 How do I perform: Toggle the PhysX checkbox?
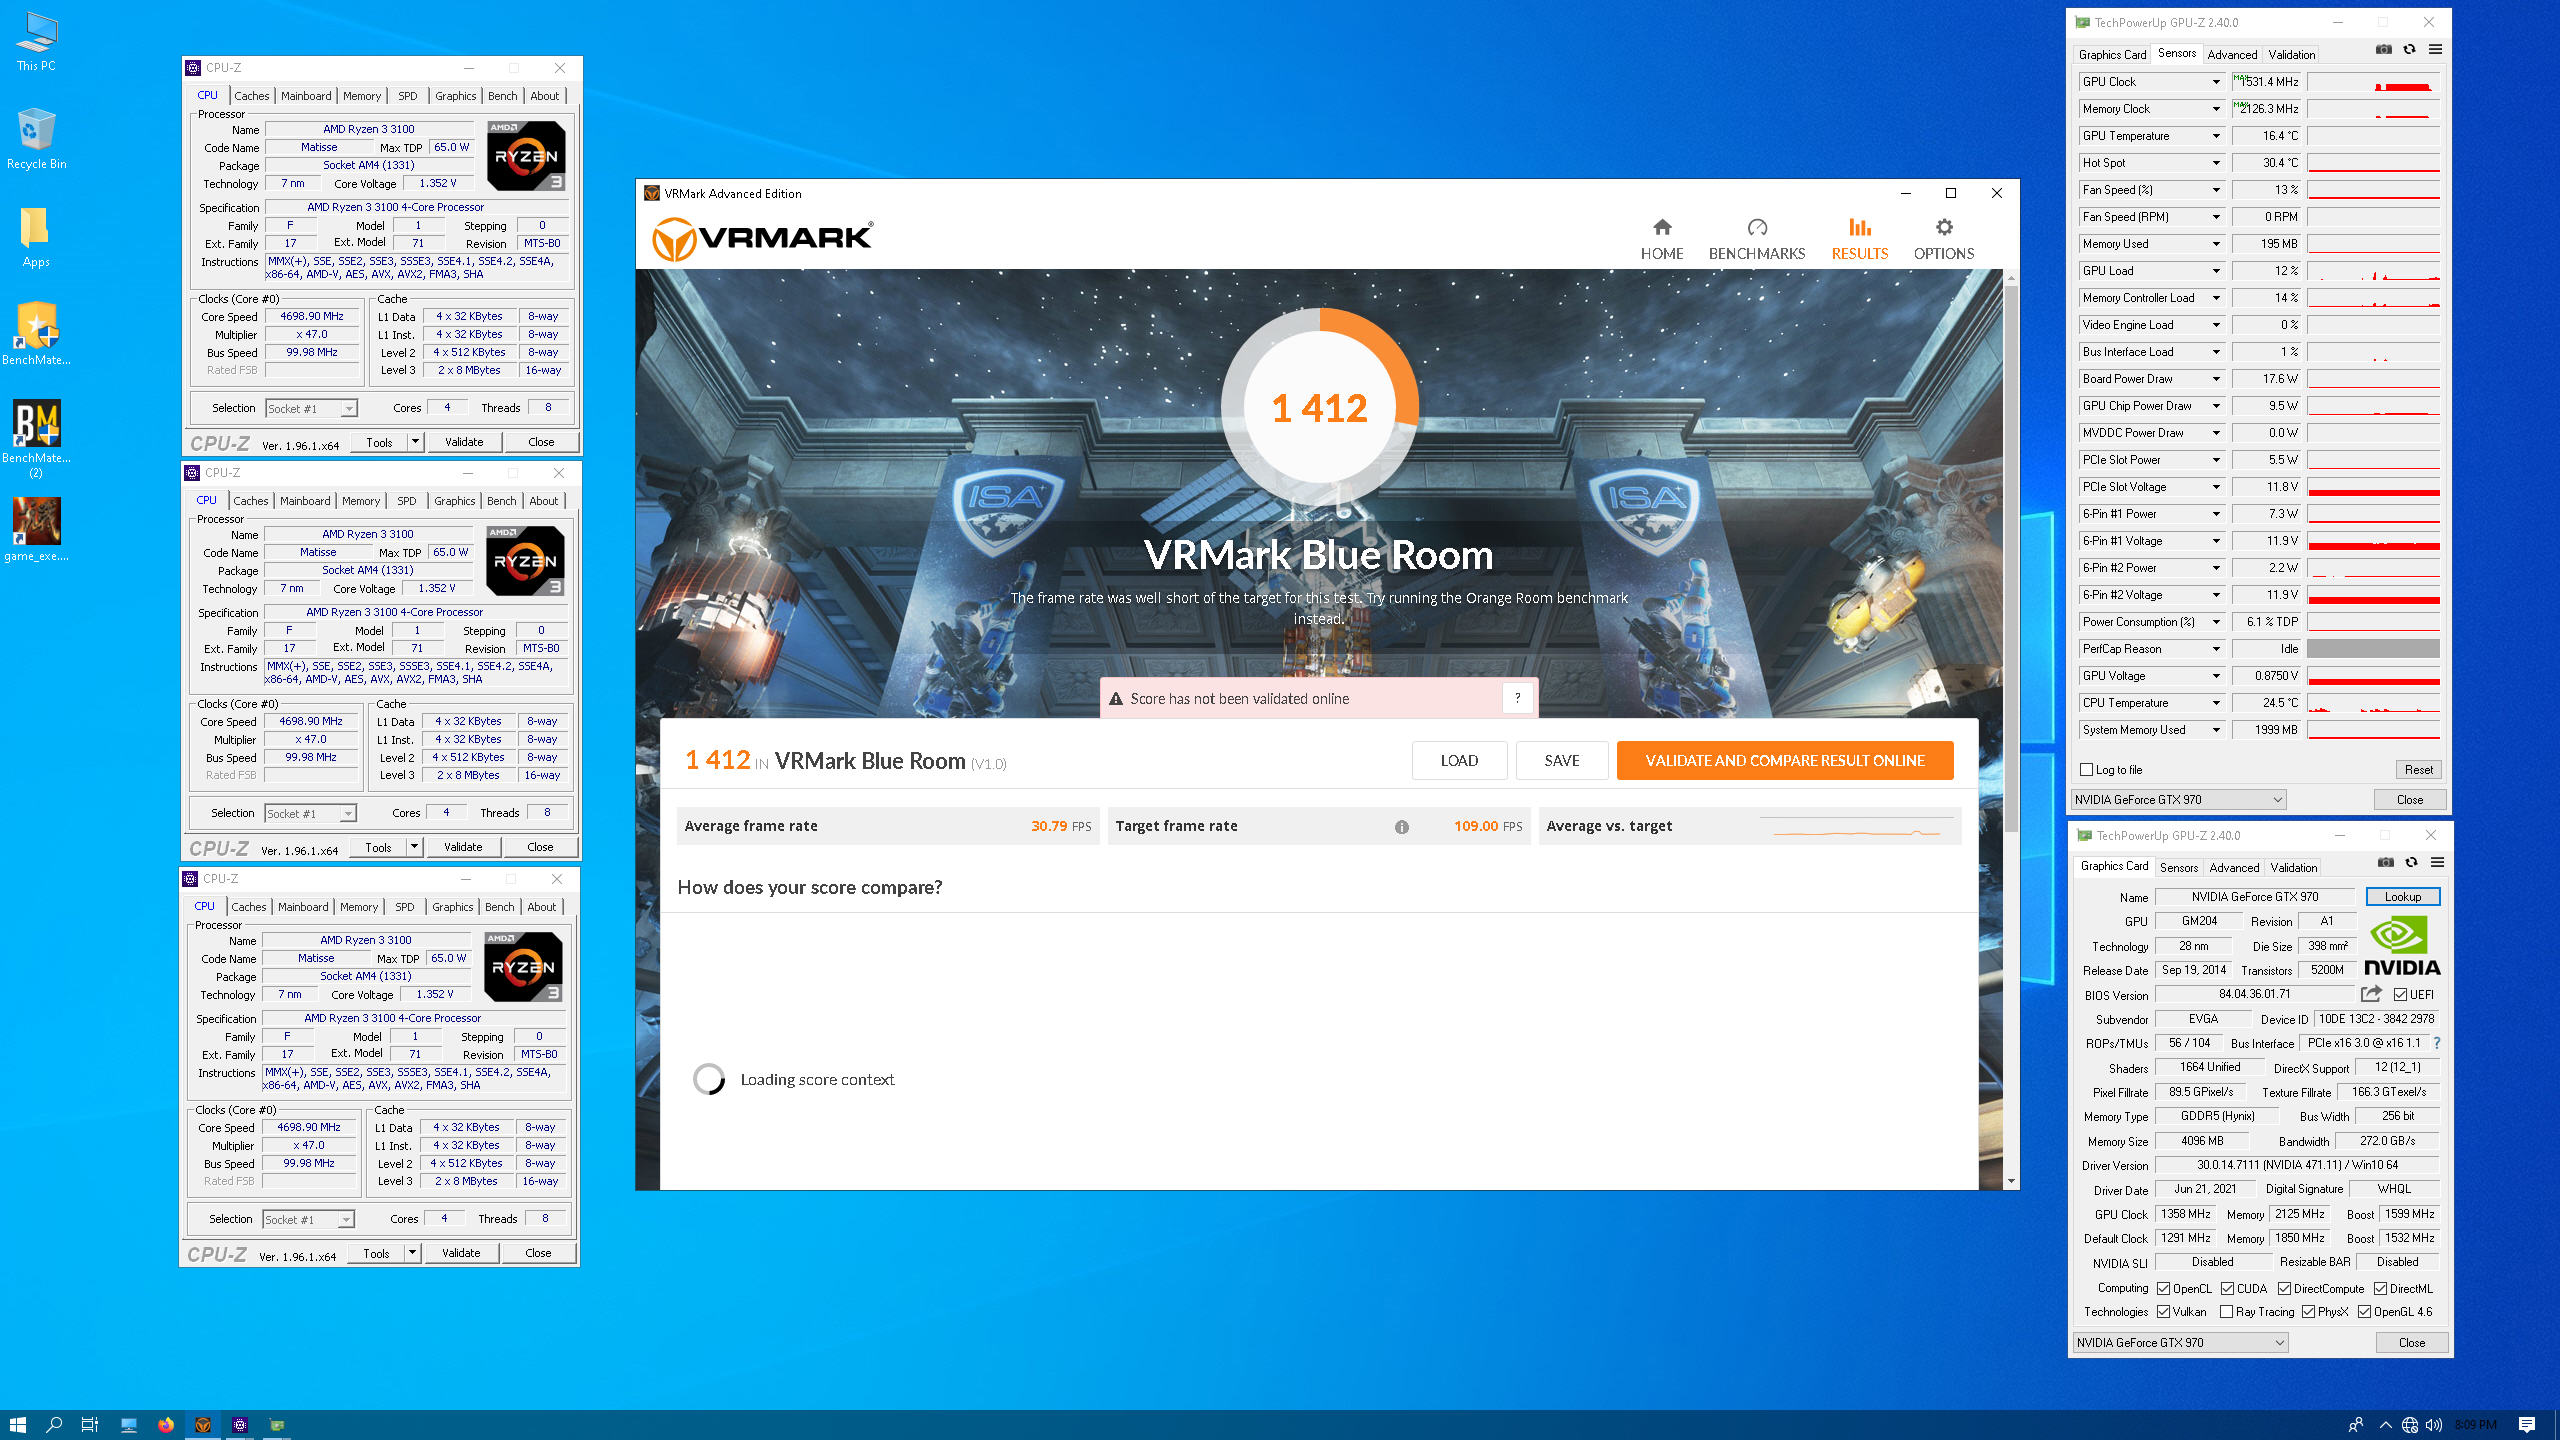(x=2309, y=1312)
